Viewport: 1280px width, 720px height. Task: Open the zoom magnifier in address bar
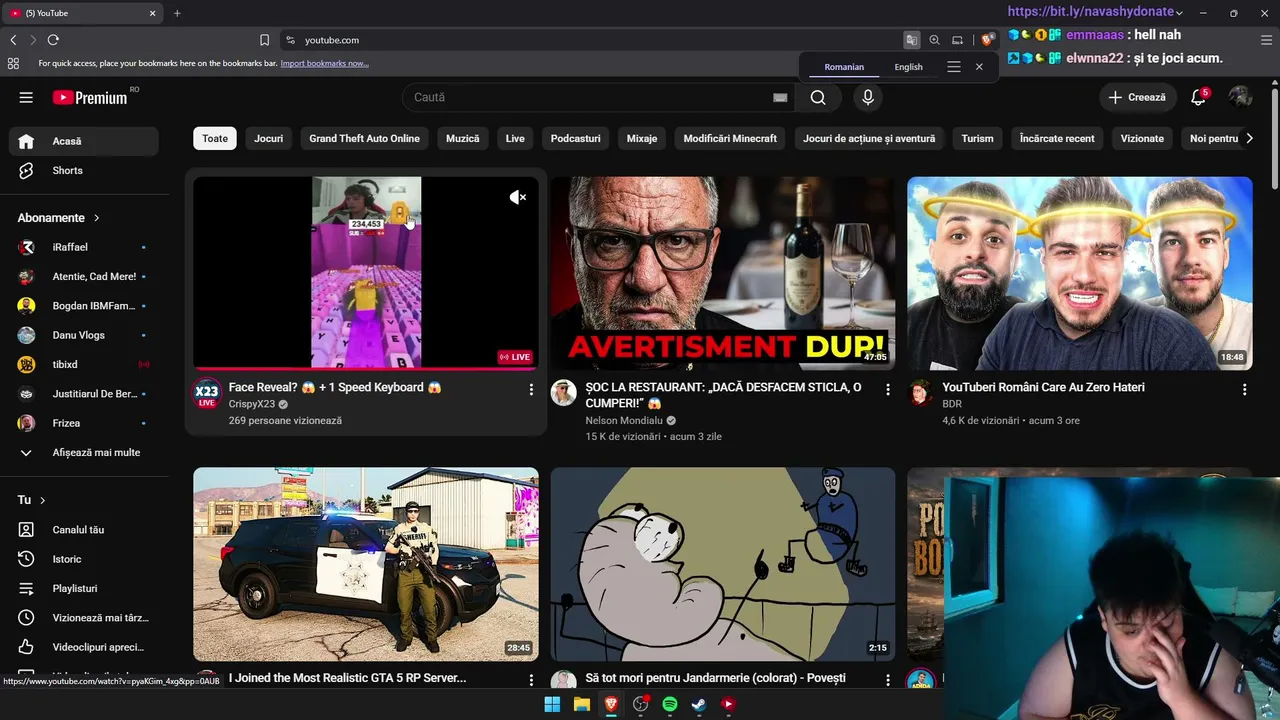point(934,40)
